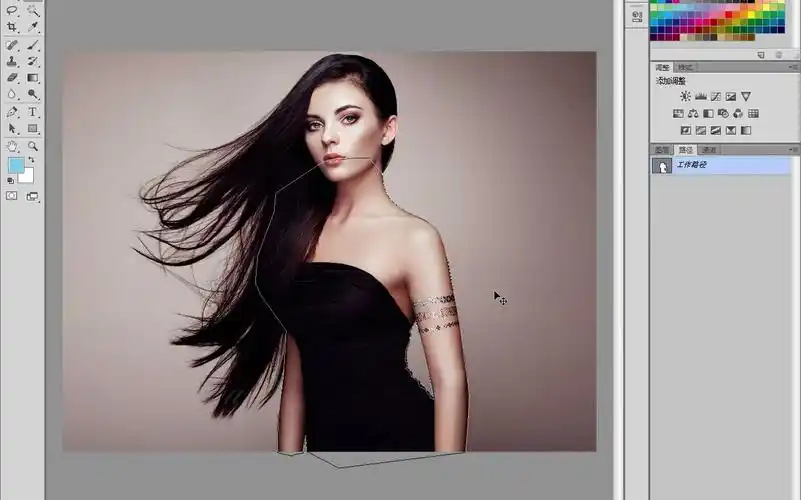Select the Eraser tool

tap(12, 77)
